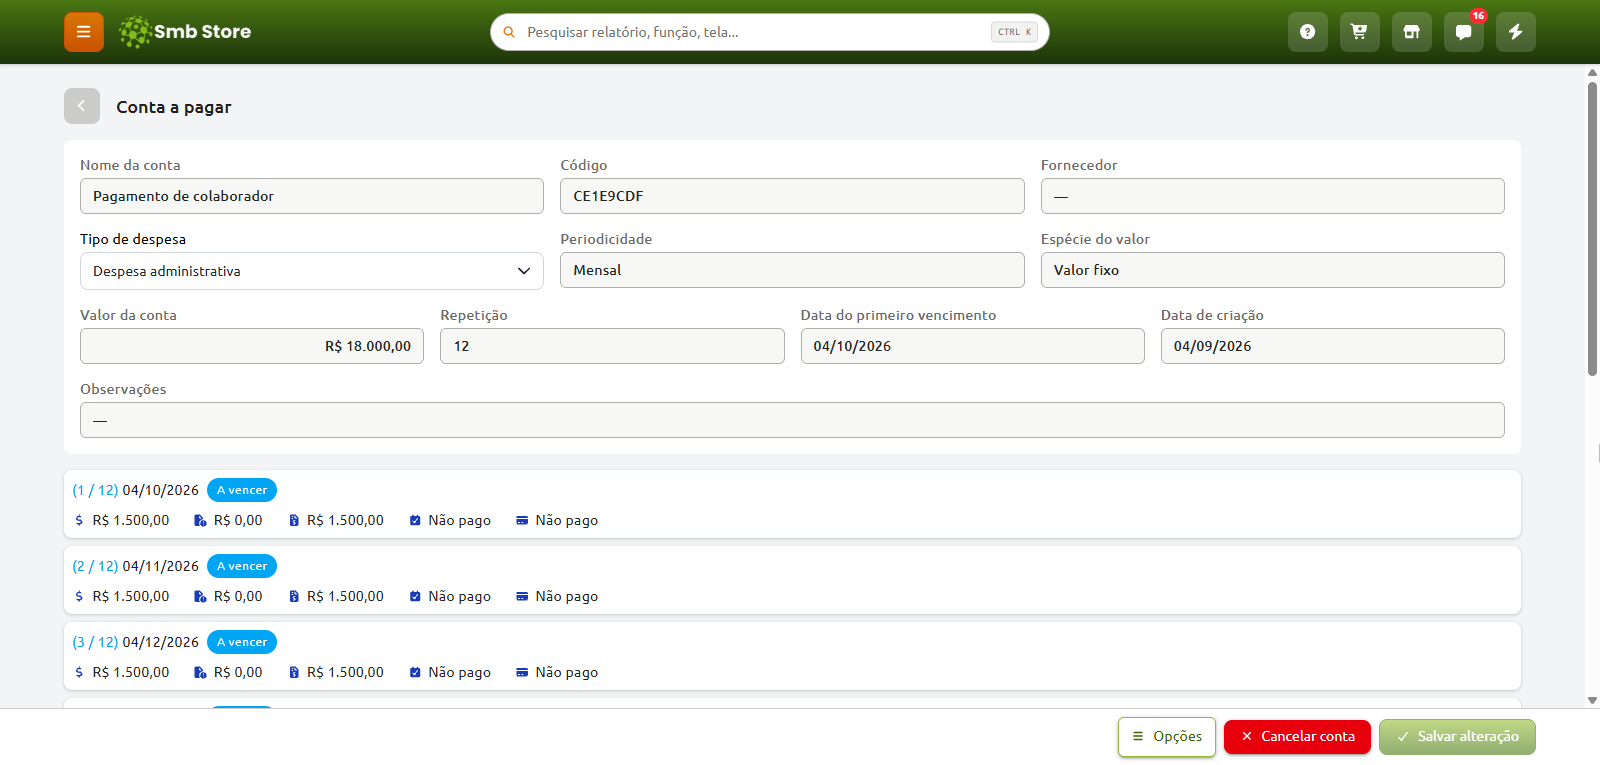Click the Observações field
Image resolution: width=1600 pixels, height=765 pixels.
(x=792, y=420)
